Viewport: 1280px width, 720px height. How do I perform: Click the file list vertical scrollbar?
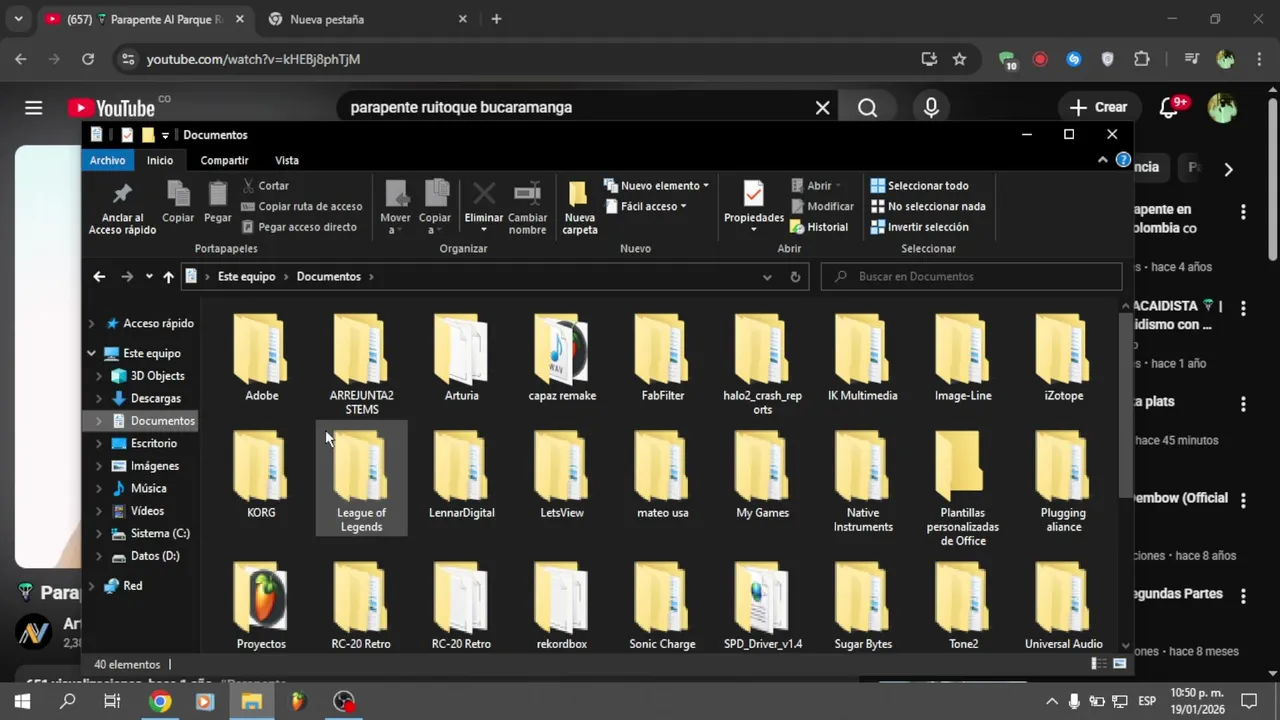tap(1126, 405)
